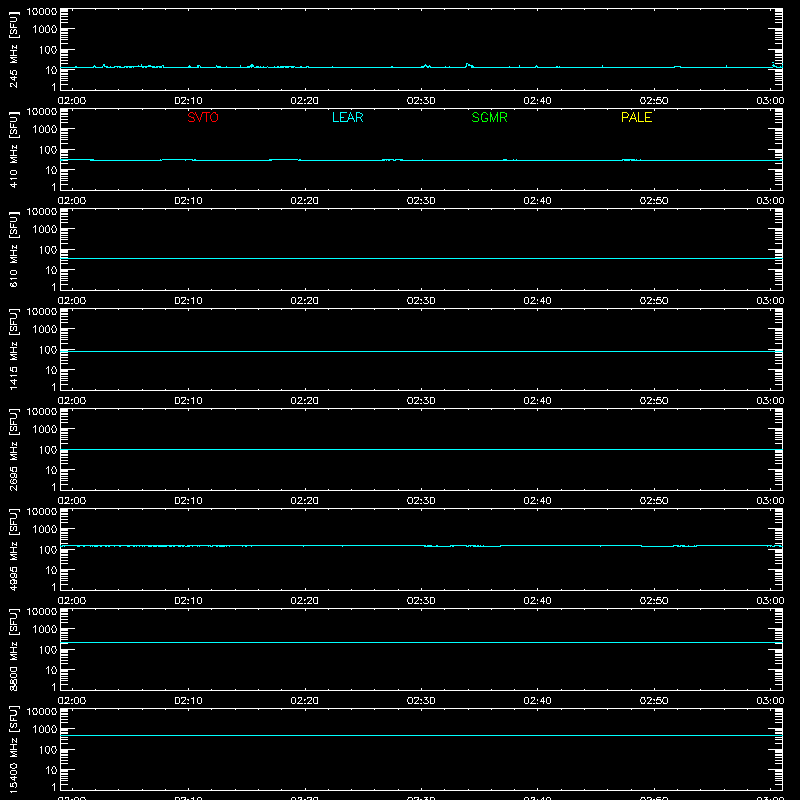The width and height of the screenshot is (800, 800).
Task: Select the yellow PALE station label
Action: click(x=636, y=117)
